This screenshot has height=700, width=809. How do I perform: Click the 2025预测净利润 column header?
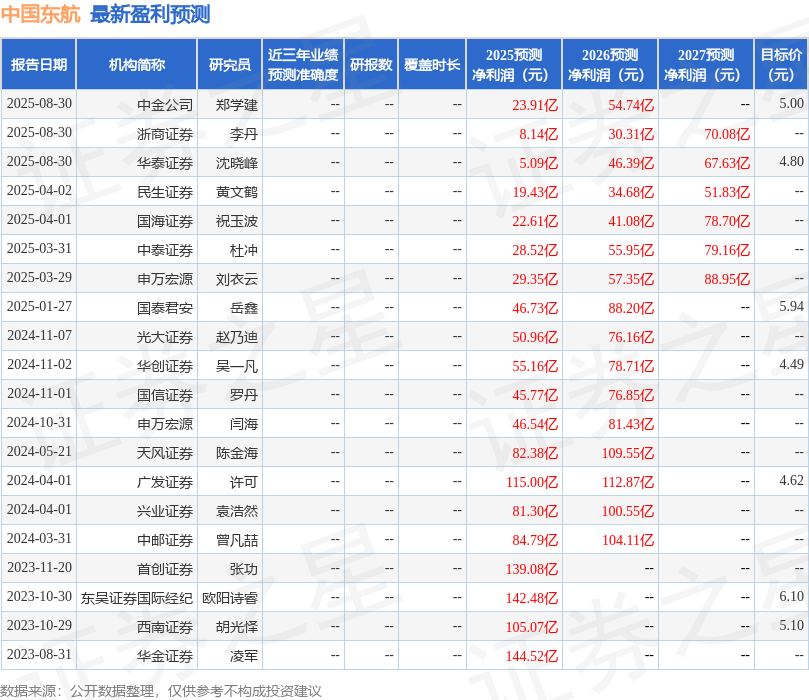pos(514,64)
